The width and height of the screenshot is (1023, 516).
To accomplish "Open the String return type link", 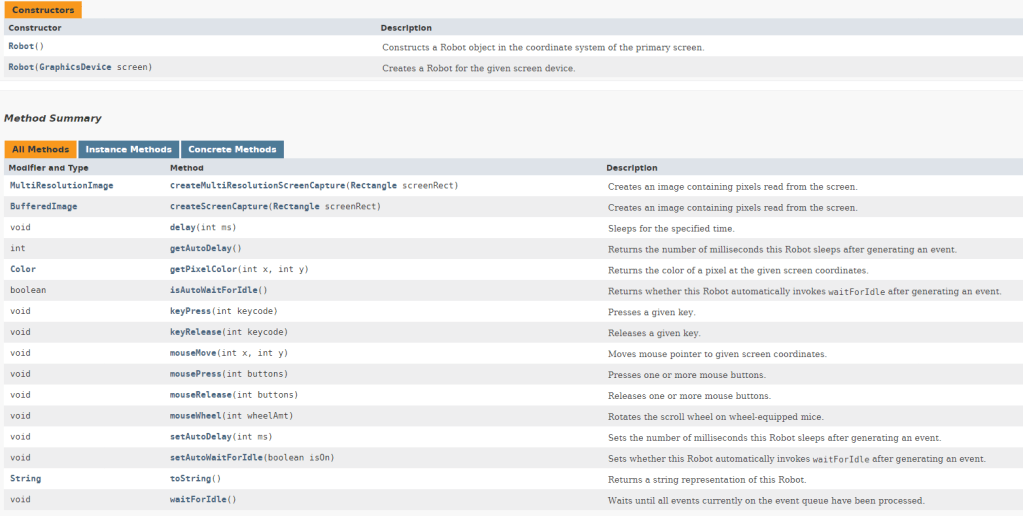I will [25, 479].
